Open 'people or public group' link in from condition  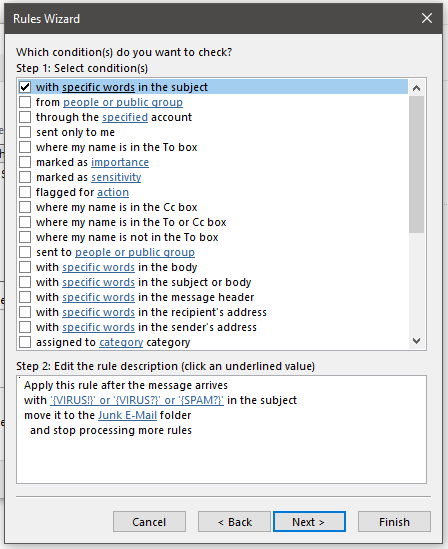click(123, 102)
